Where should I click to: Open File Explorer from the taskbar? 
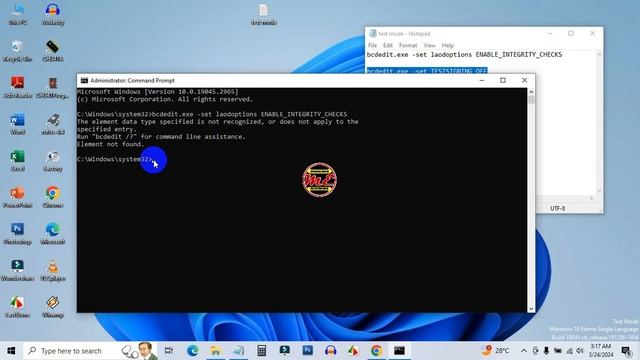(216, 351)
